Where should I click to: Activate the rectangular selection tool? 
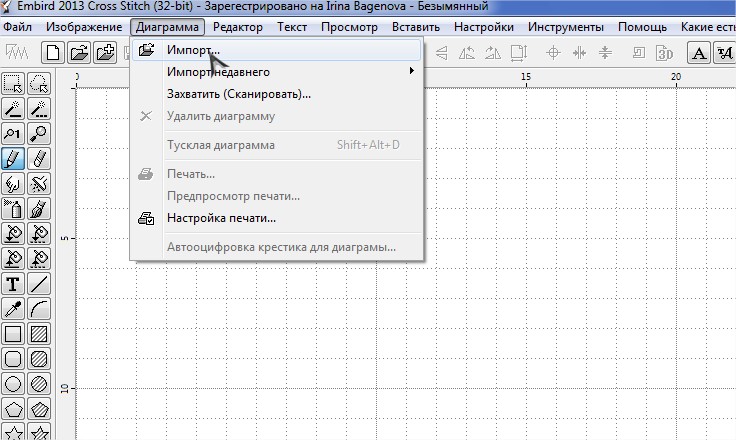tap(14, 83)
